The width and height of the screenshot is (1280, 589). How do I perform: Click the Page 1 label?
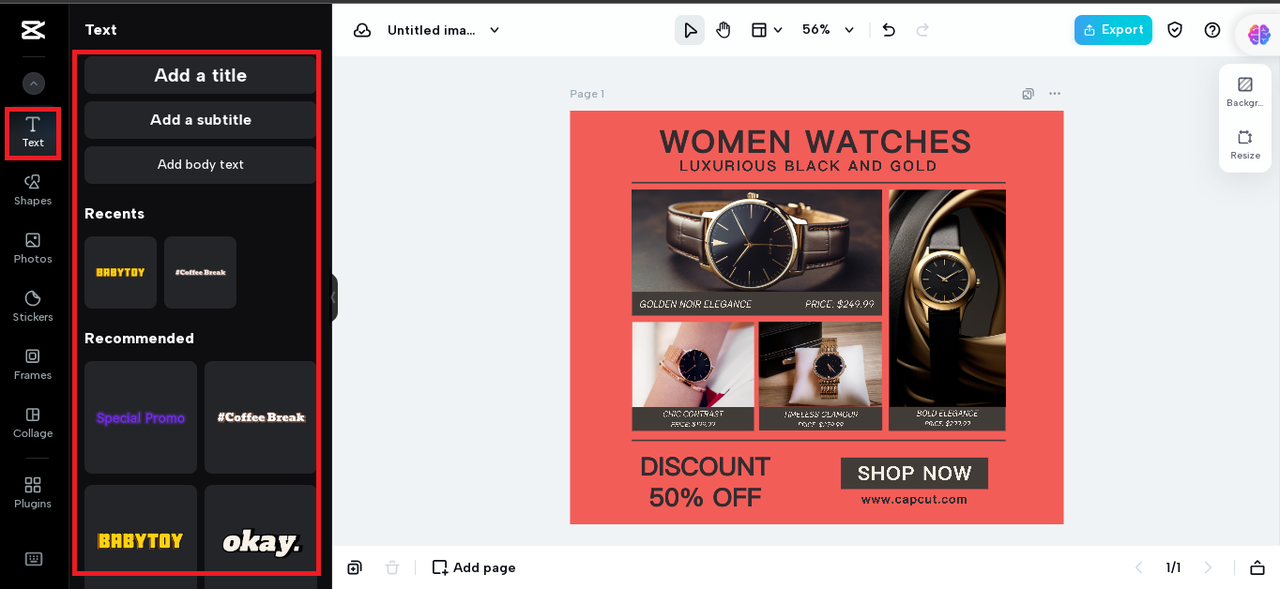(587, 94)
